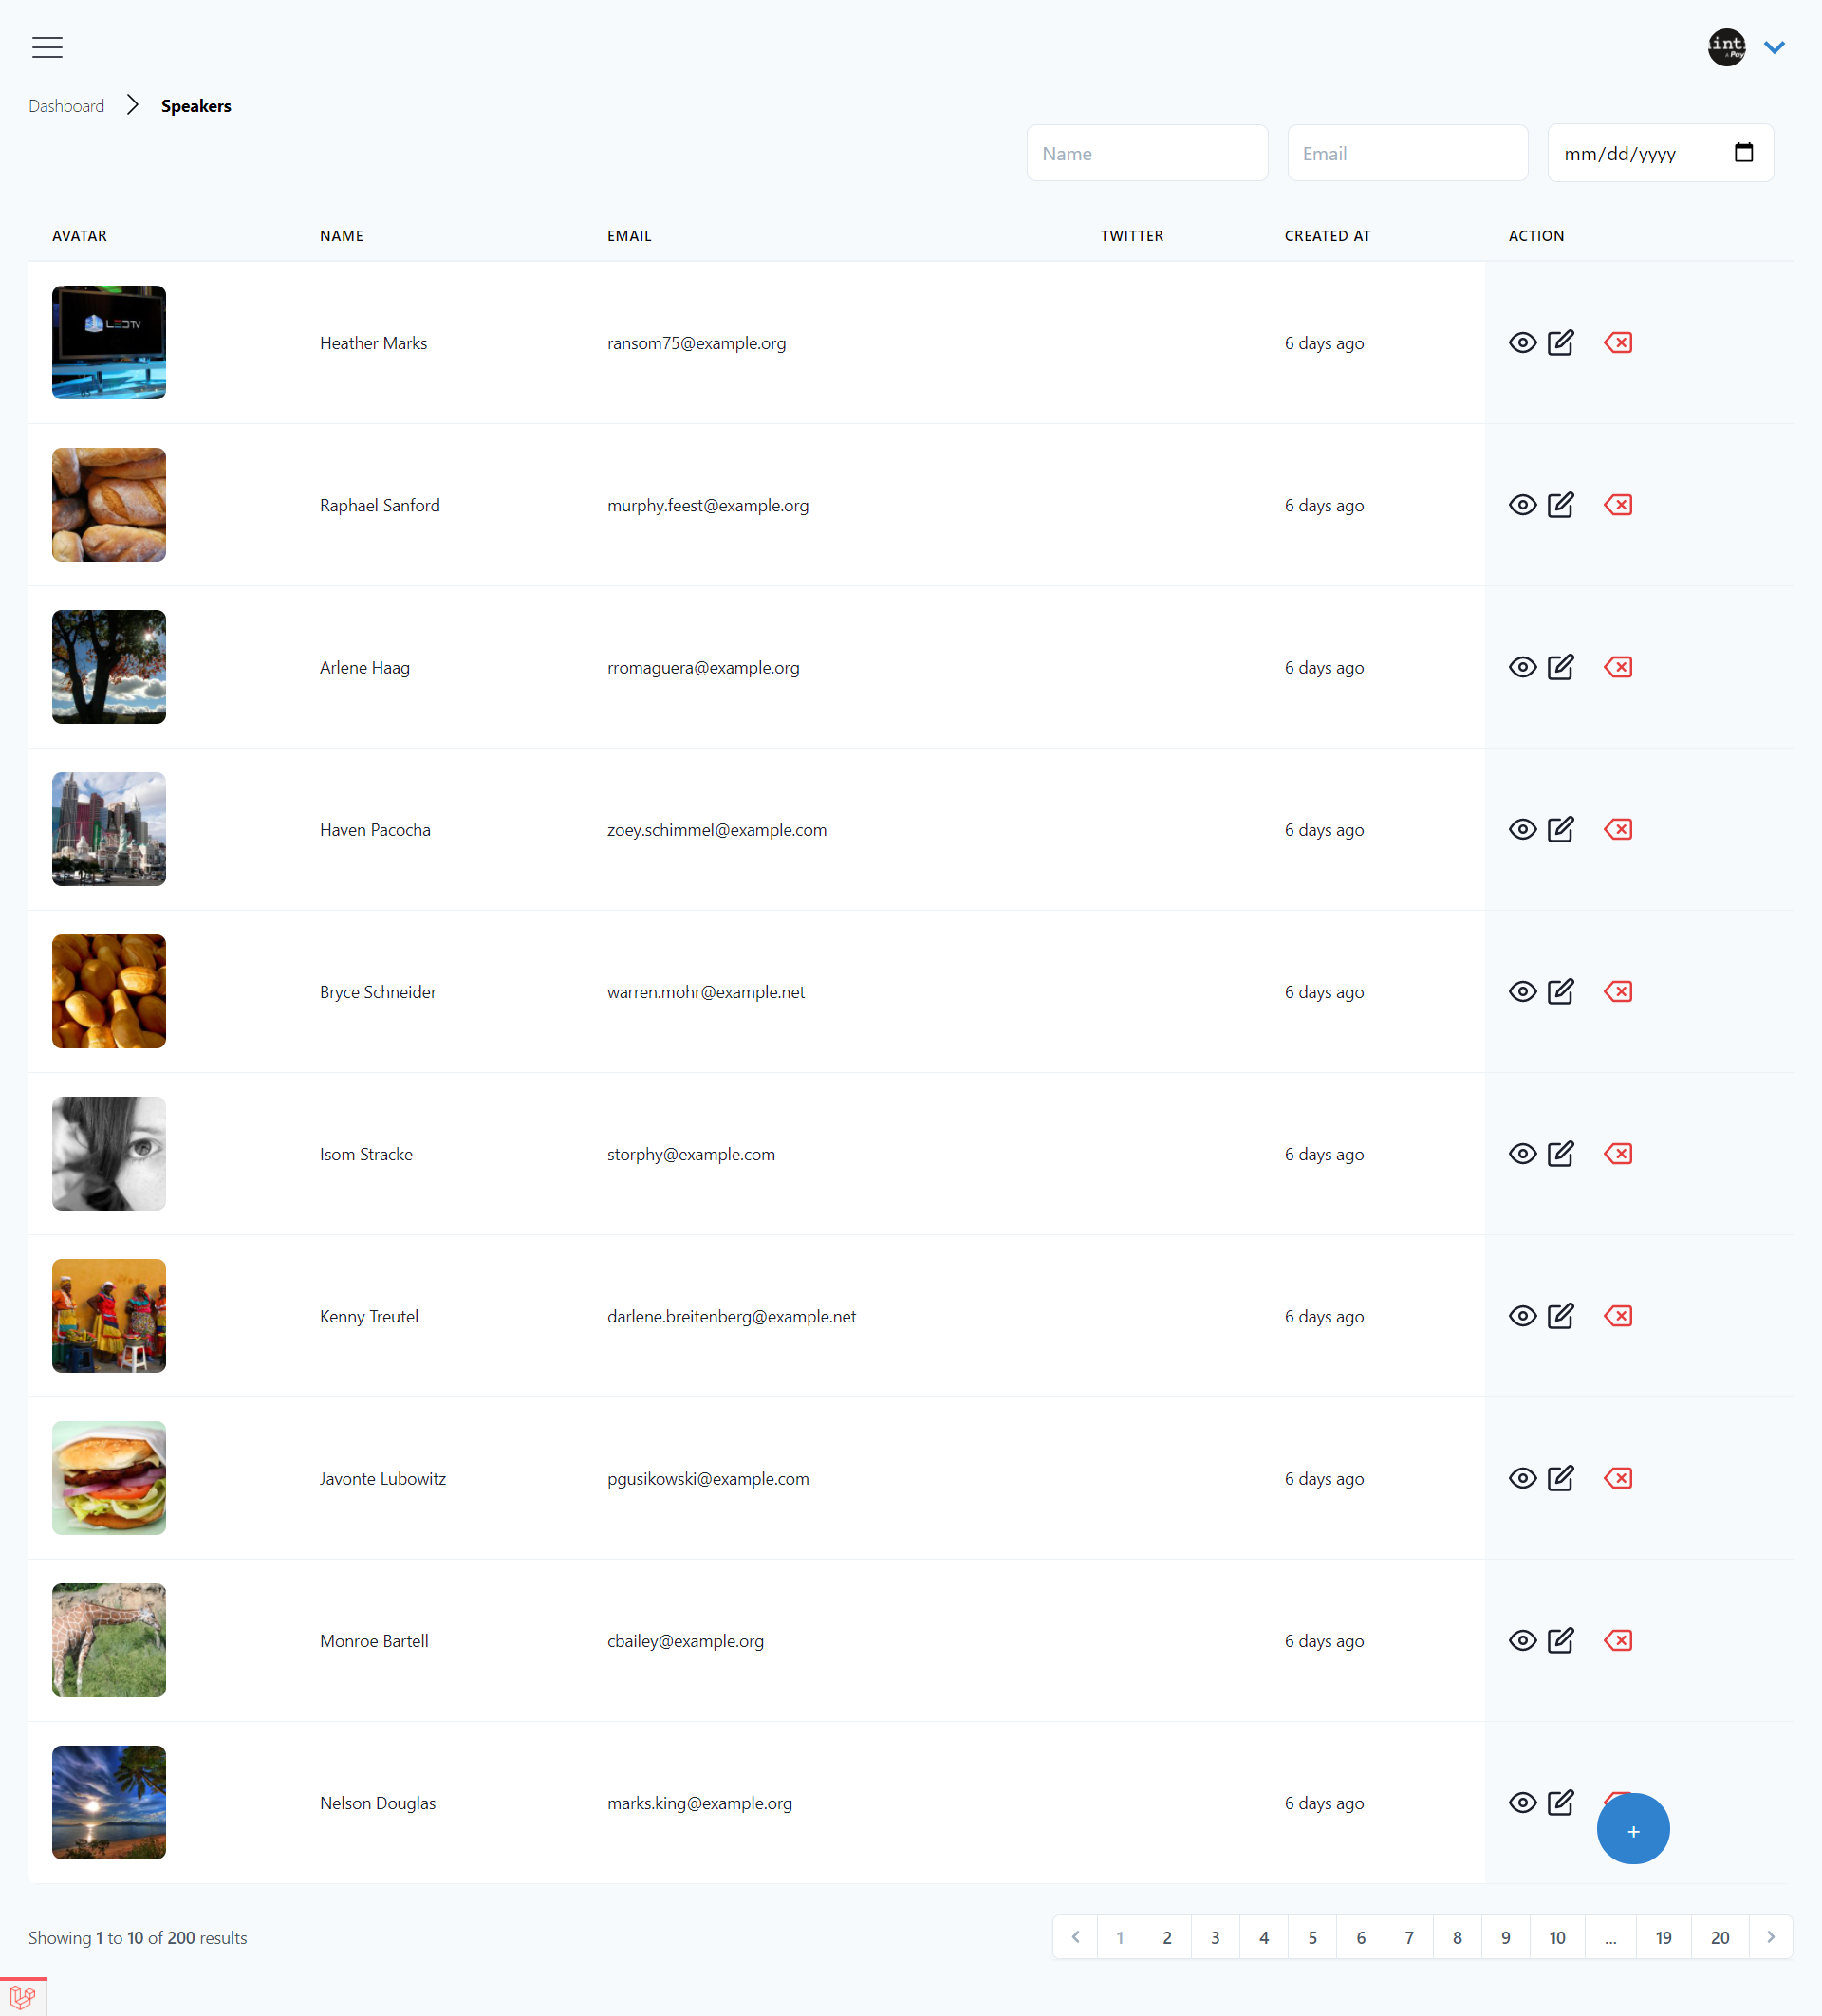Click the blue plus add speaker button

1632,1830
